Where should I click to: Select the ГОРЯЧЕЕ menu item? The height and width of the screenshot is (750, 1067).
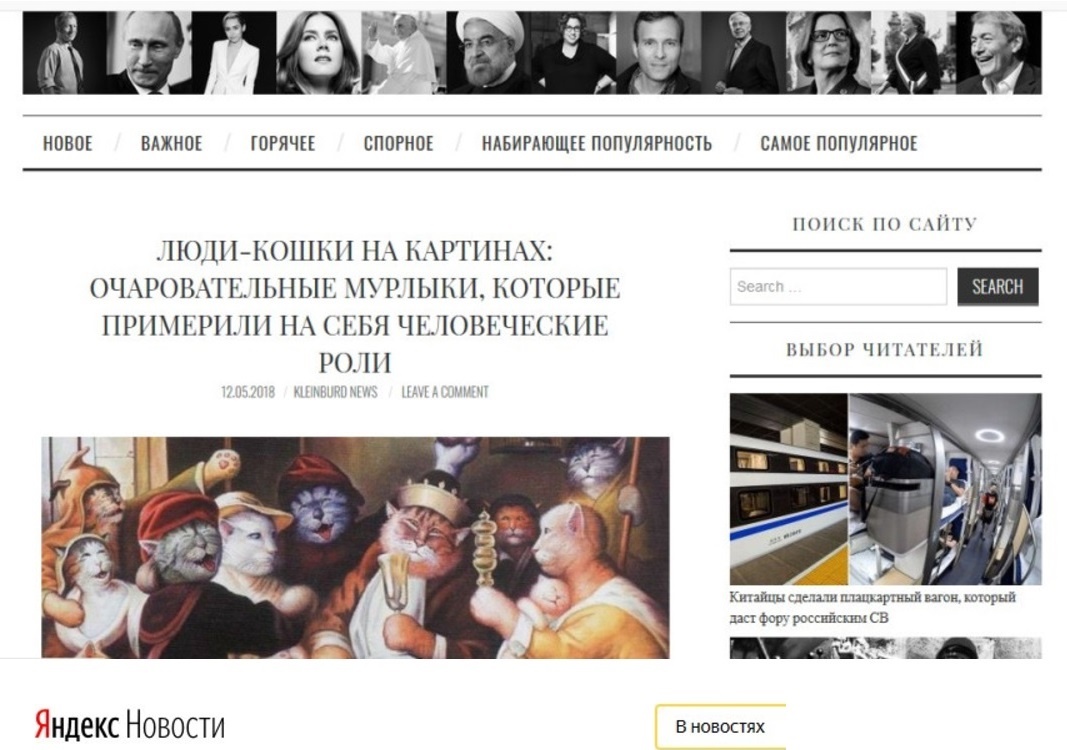(282, 143)
